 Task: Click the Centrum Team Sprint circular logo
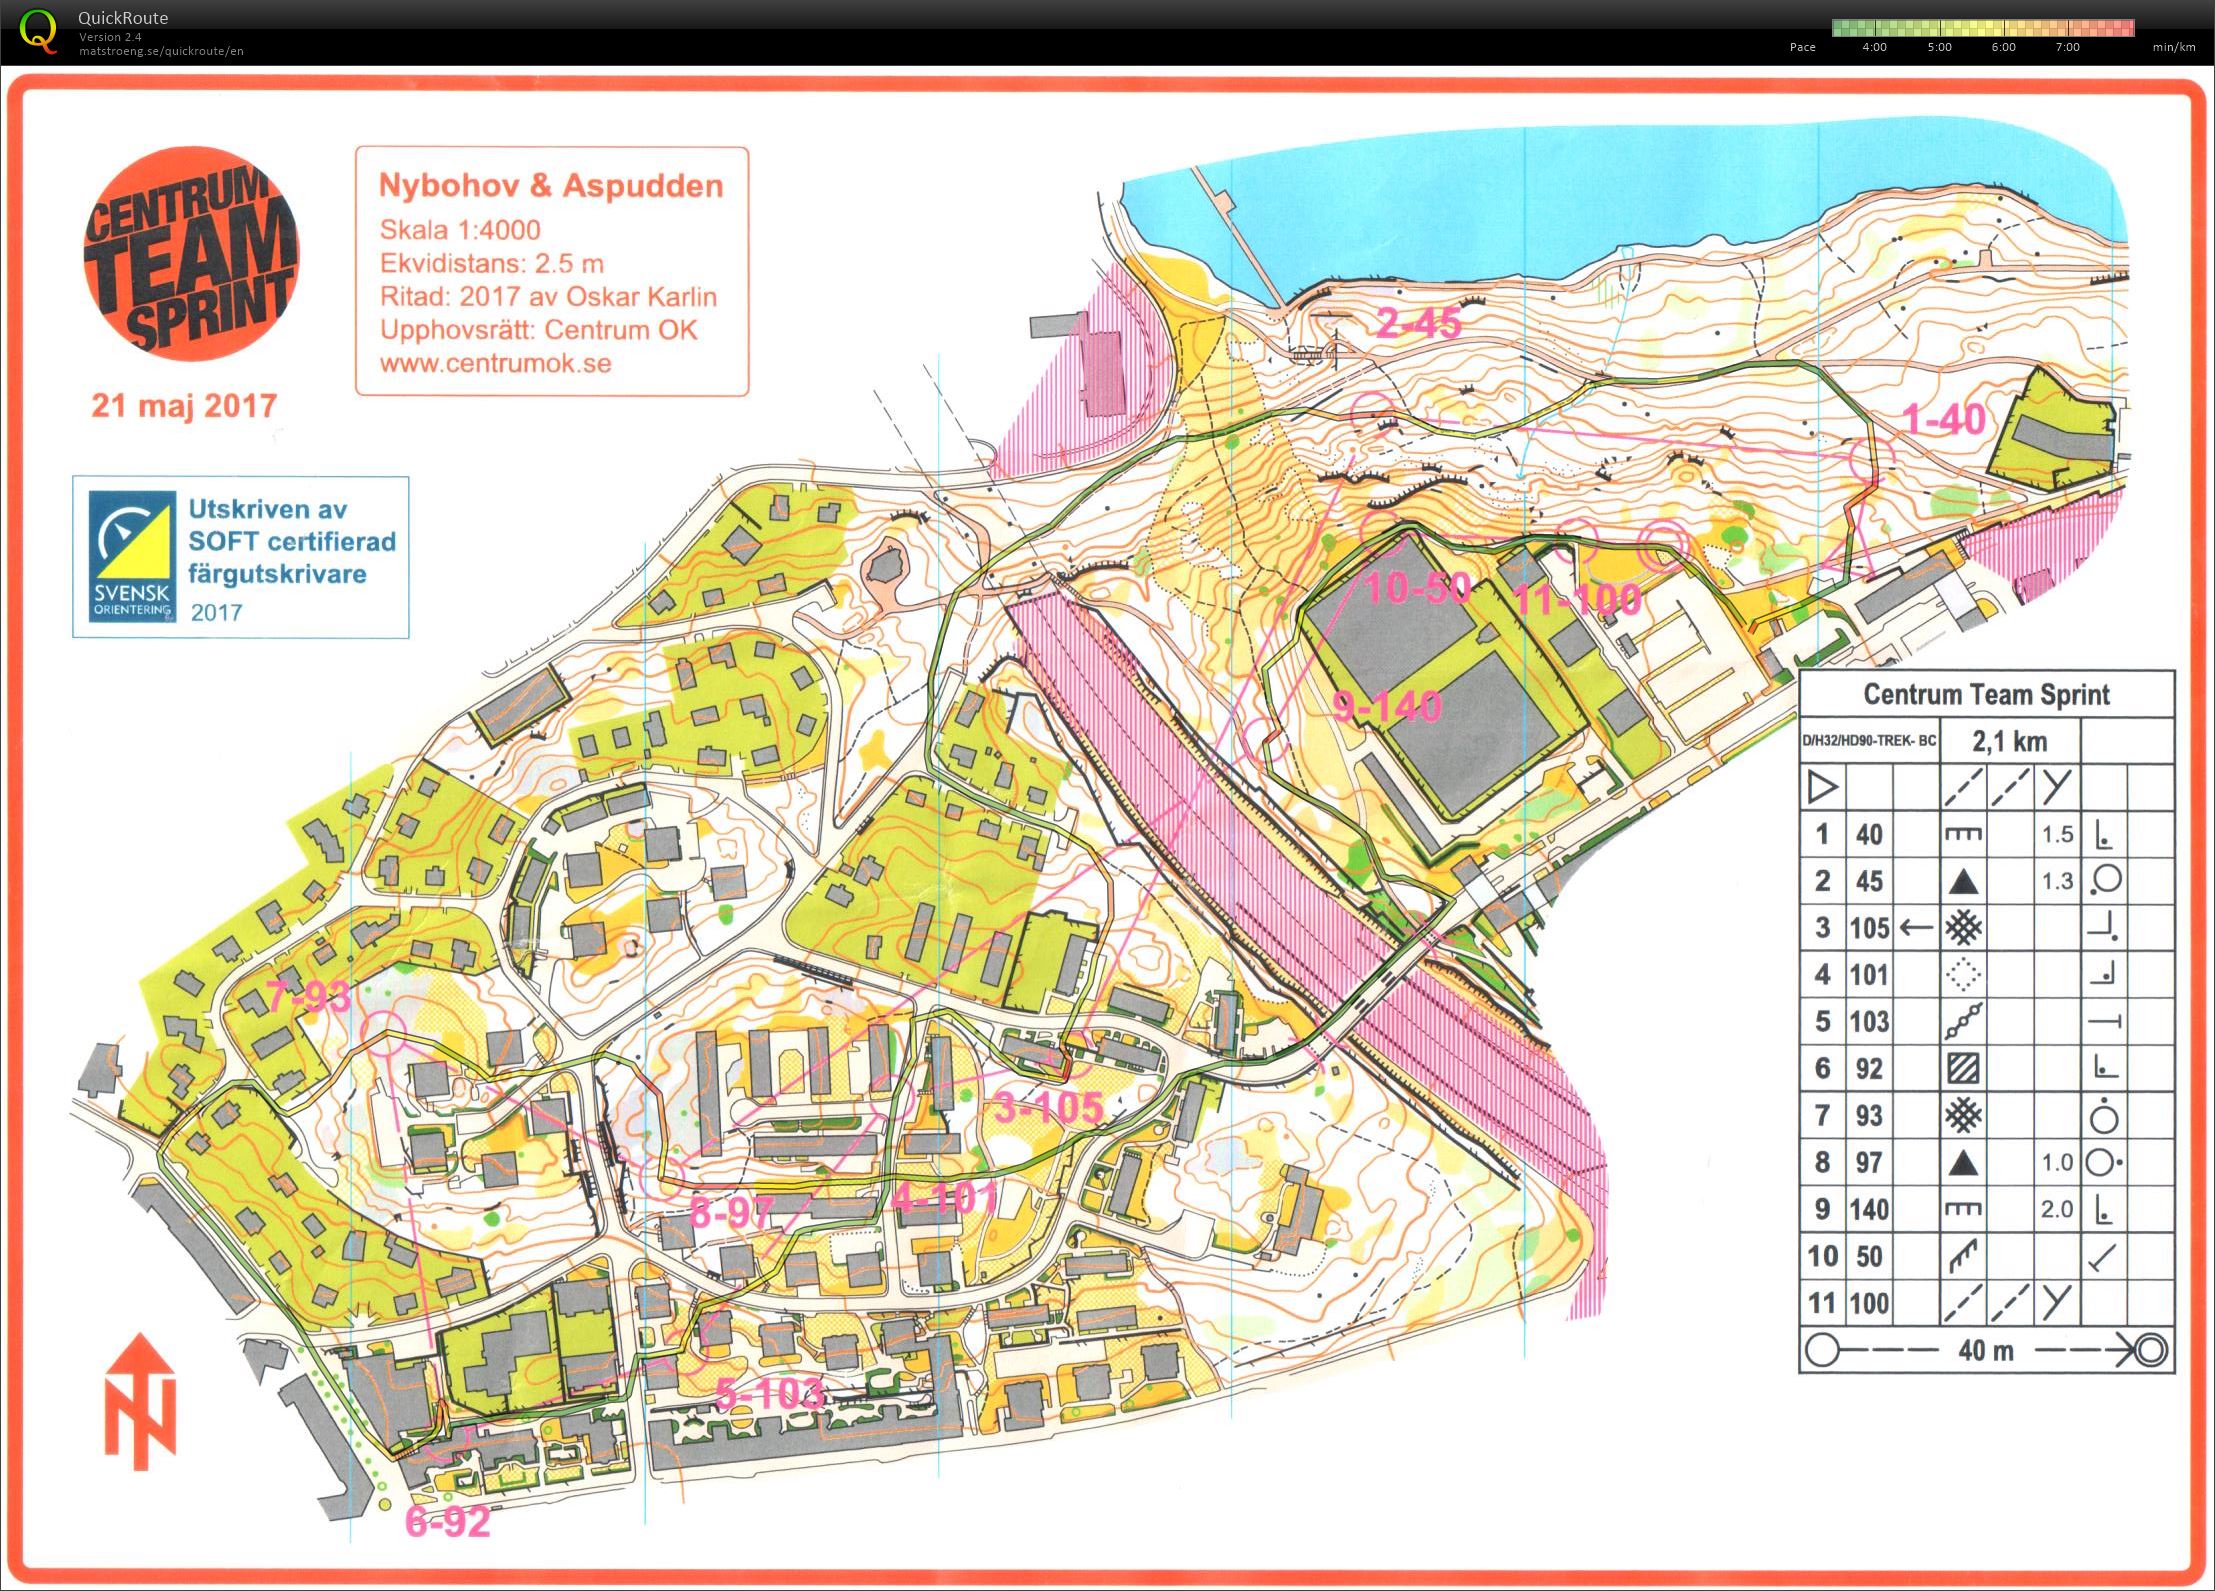pyautogui.click(x=186, y=252)
